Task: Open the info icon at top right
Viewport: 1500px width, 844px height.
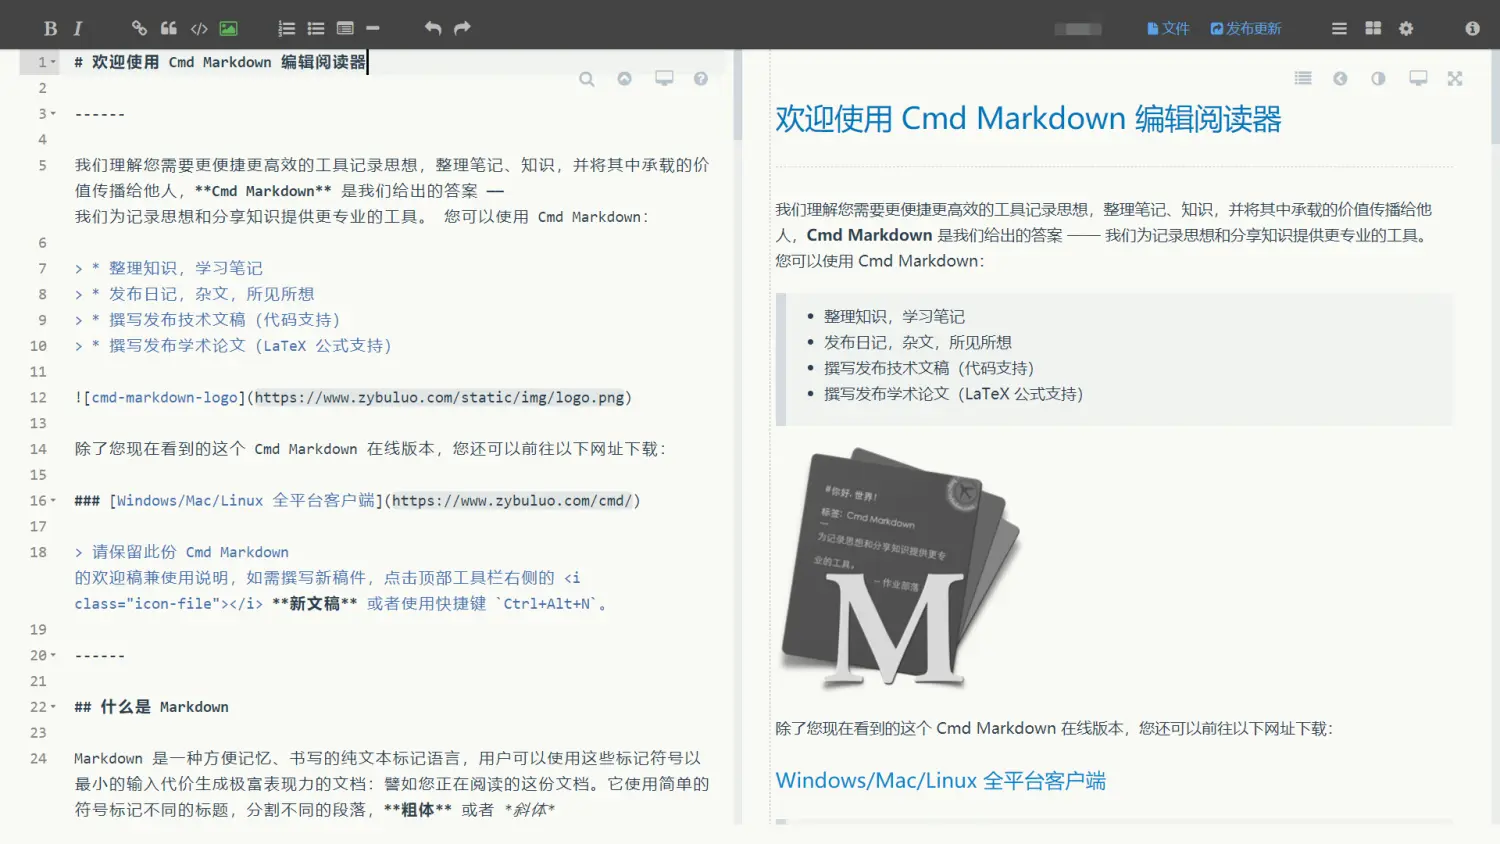Action: coord(1472,28)
